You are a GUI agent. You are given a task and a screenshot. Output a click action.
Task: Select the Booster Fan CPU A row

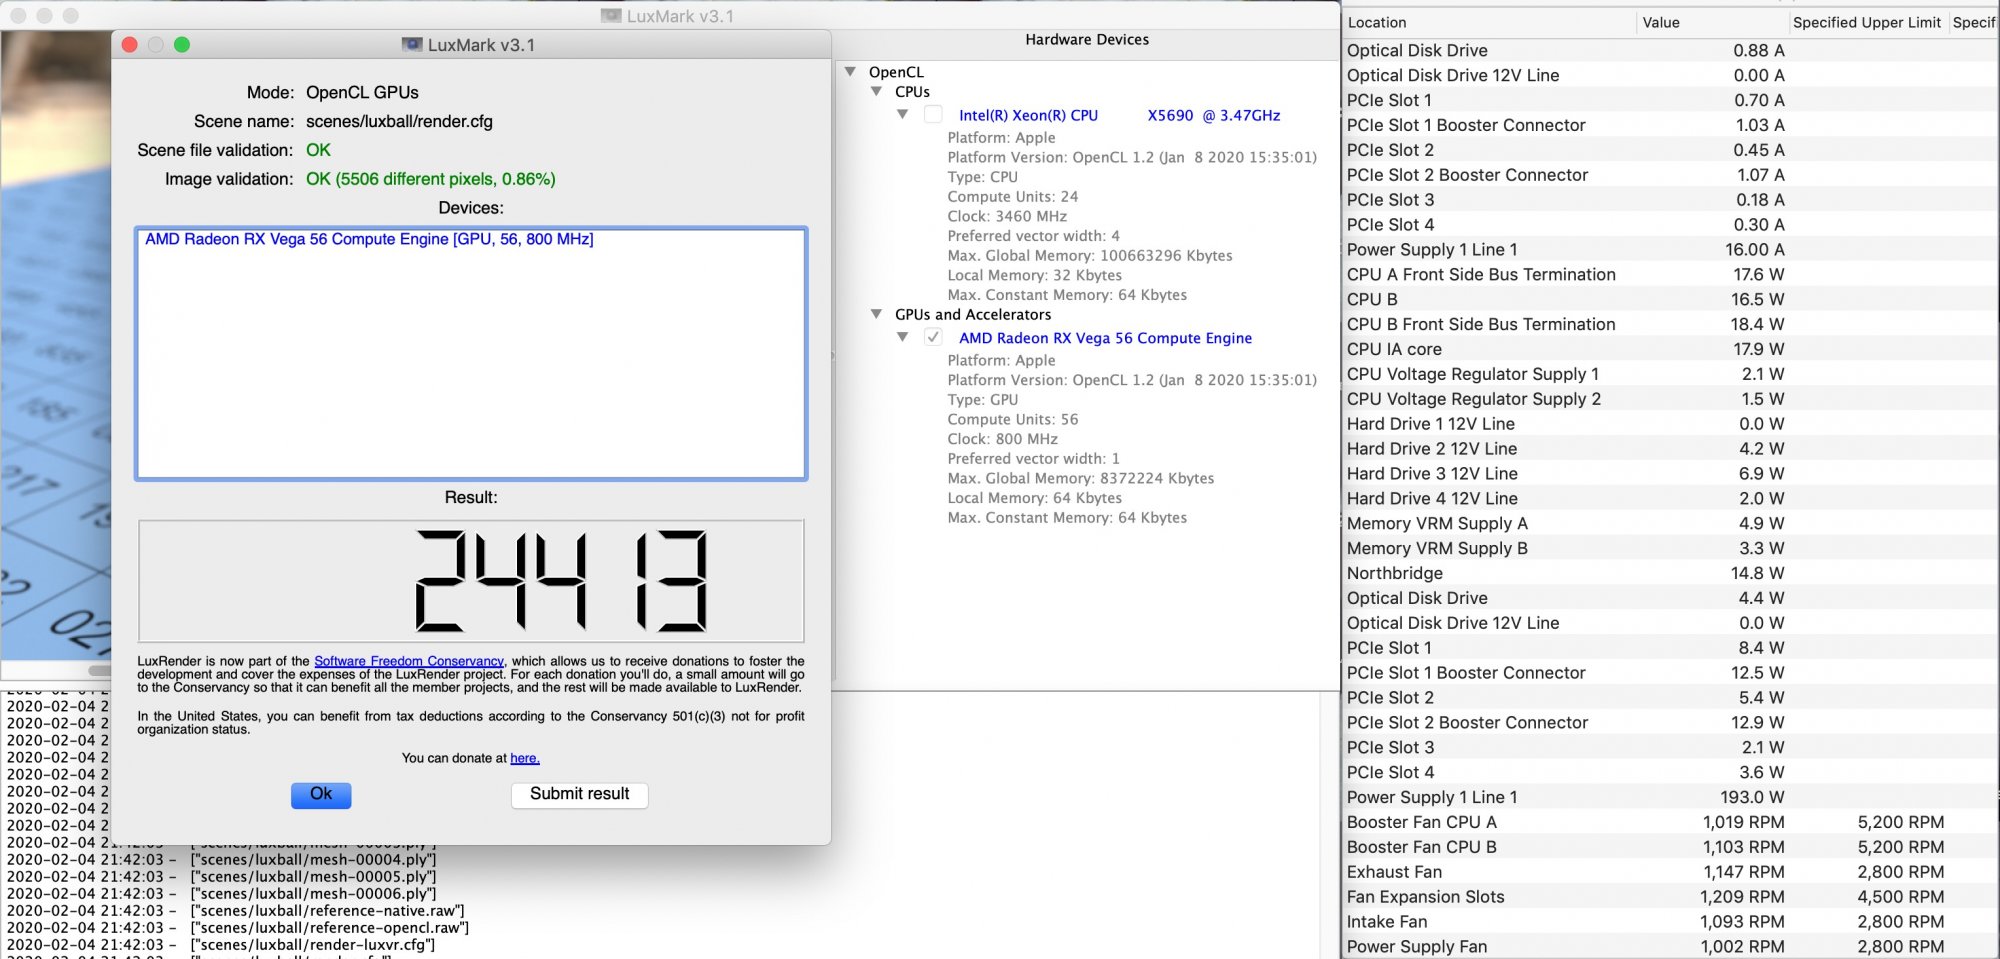(x=1669, y=822)
